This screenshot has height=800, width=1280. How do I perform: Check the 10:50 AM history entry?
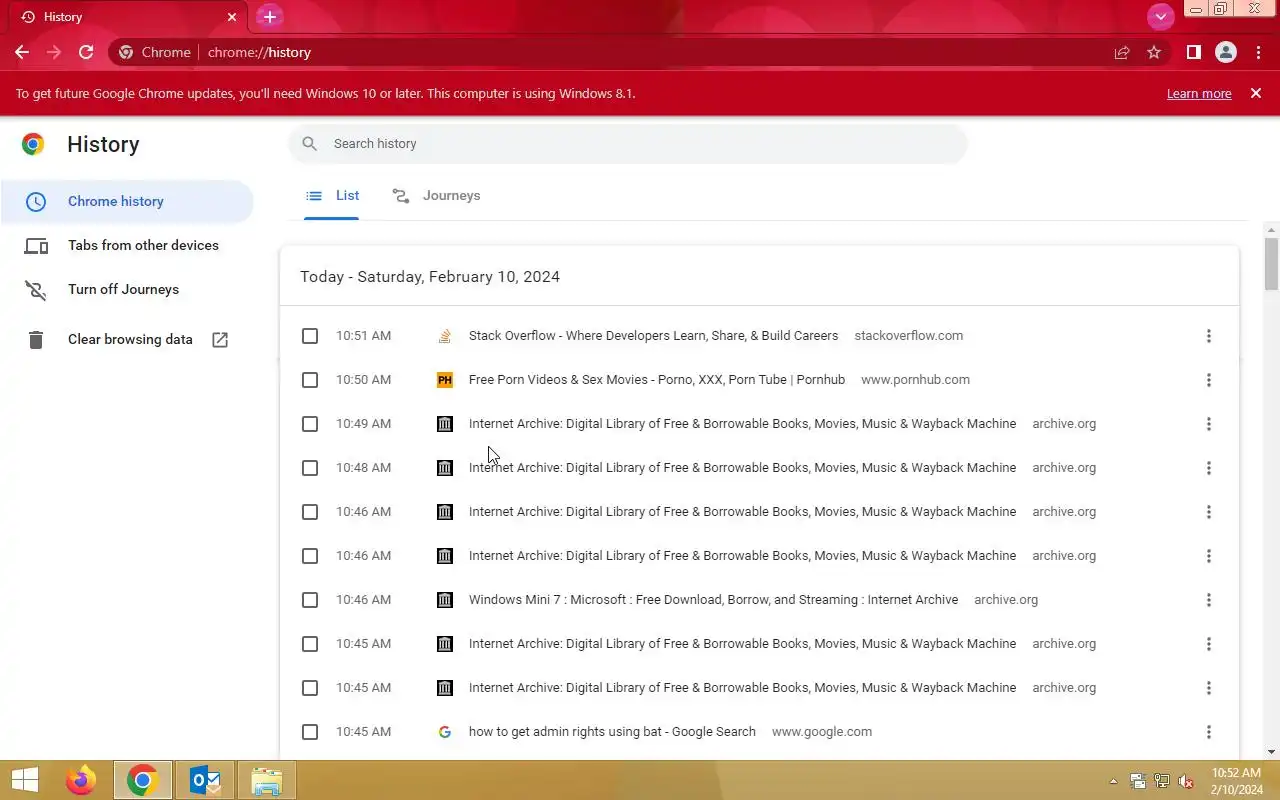pyautogui.click(x=310, y=380)
